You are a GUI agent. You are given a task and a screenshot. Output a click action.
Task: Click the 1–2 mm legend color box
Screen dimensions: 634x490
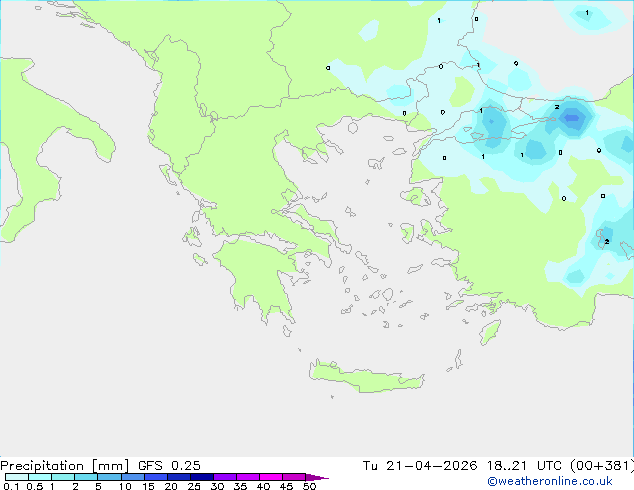click(63, 477)
